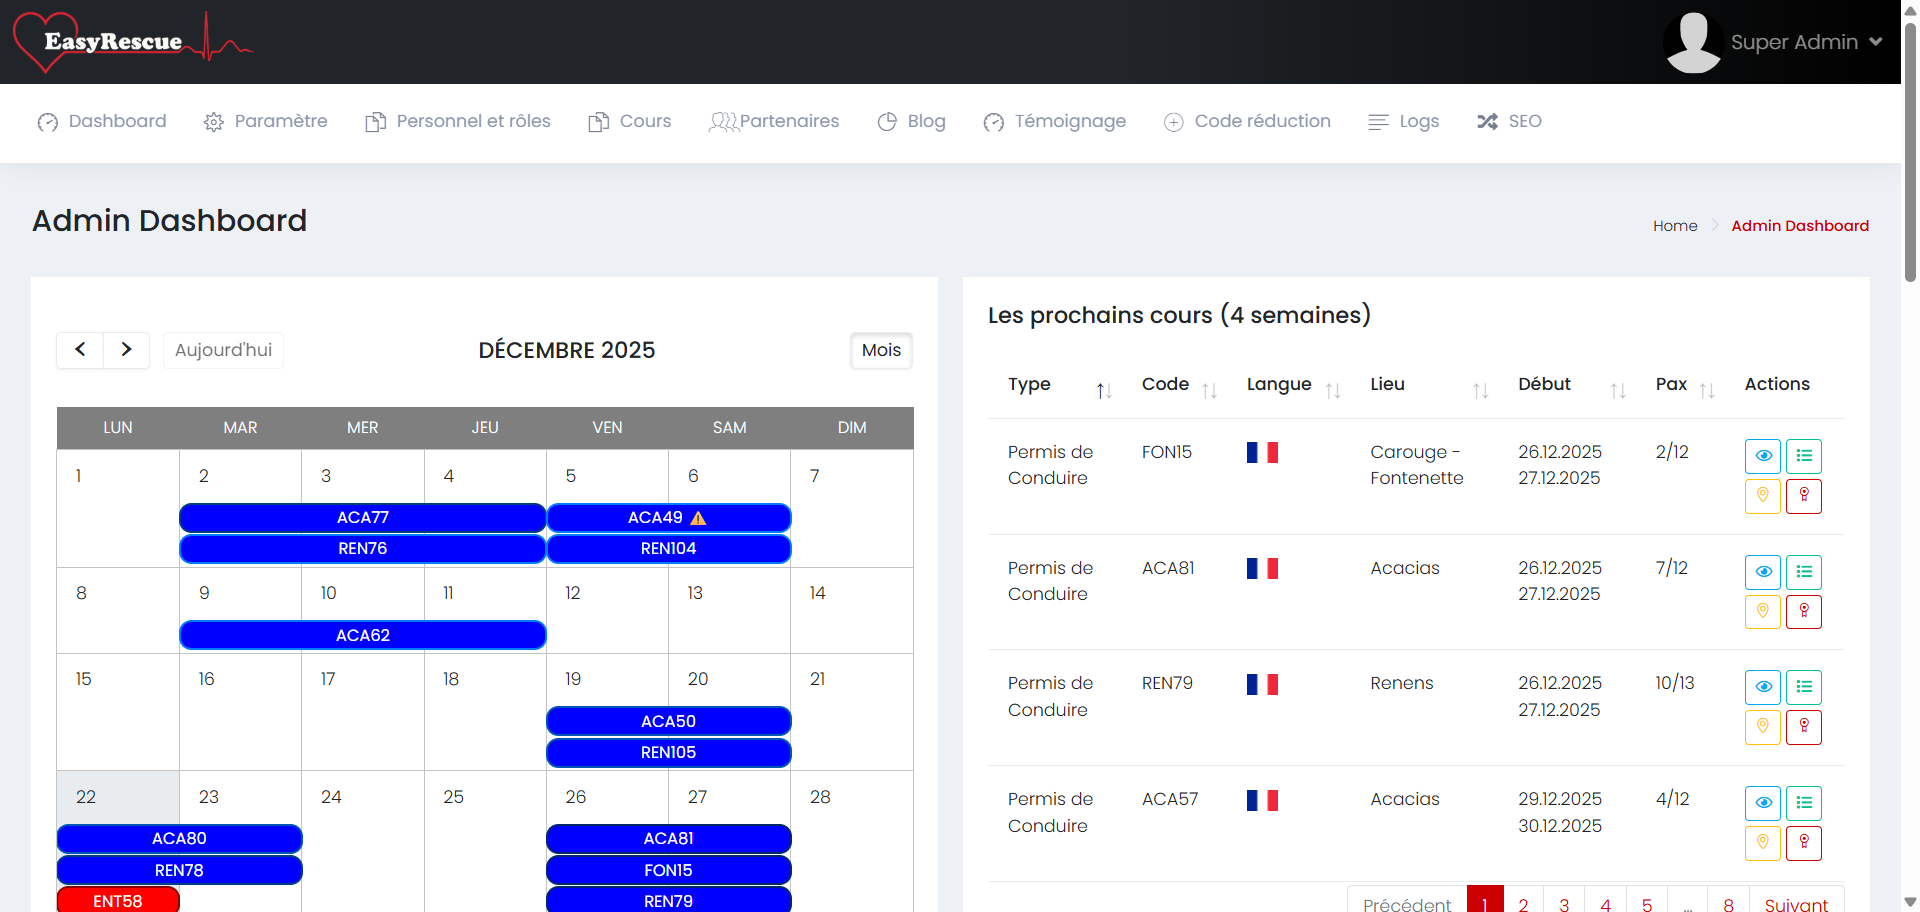Click the green list icon for ACA57
Screen dimensions: 1920x912
1803,803
